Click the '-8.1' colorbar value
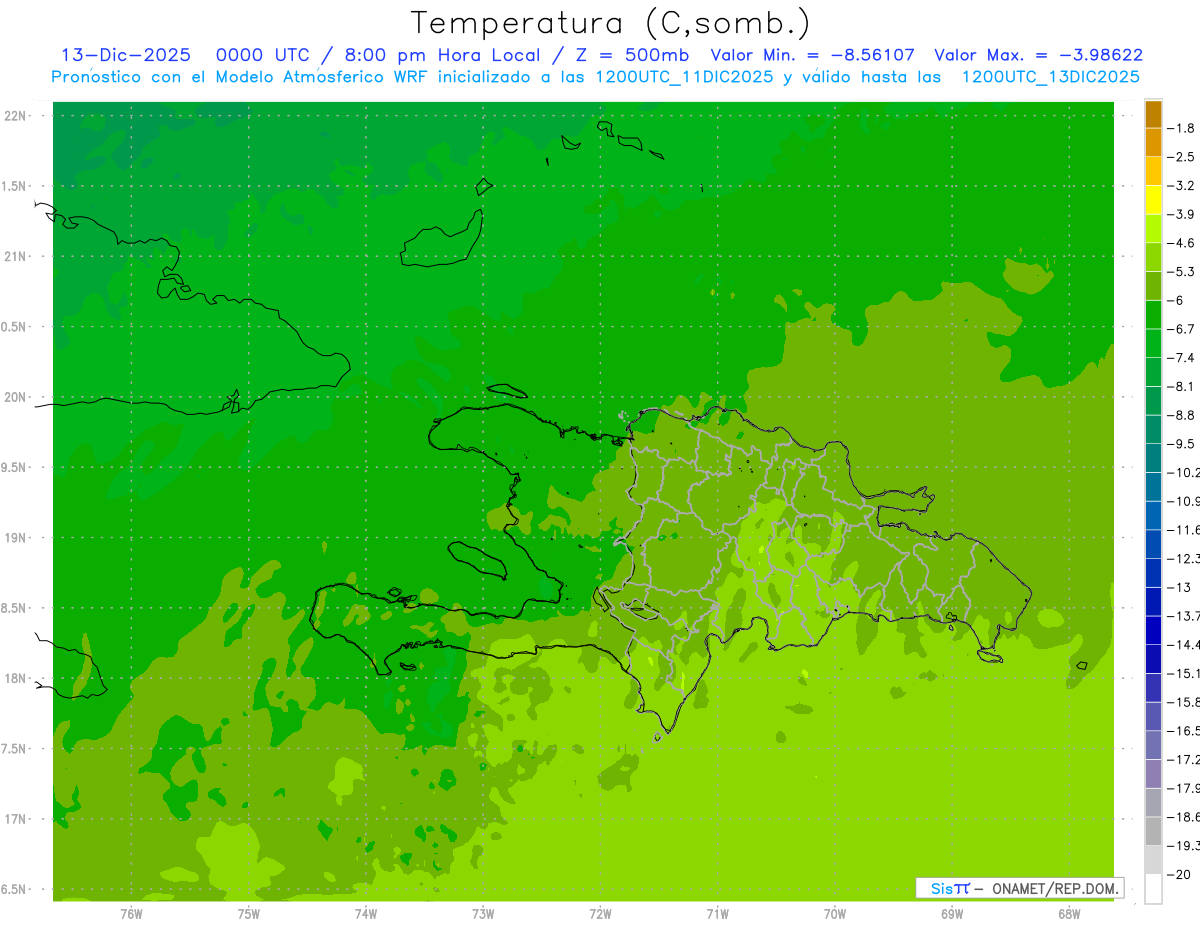Image resolution: width=1200 pixels, height=927 pixels. coord(1182,386)
